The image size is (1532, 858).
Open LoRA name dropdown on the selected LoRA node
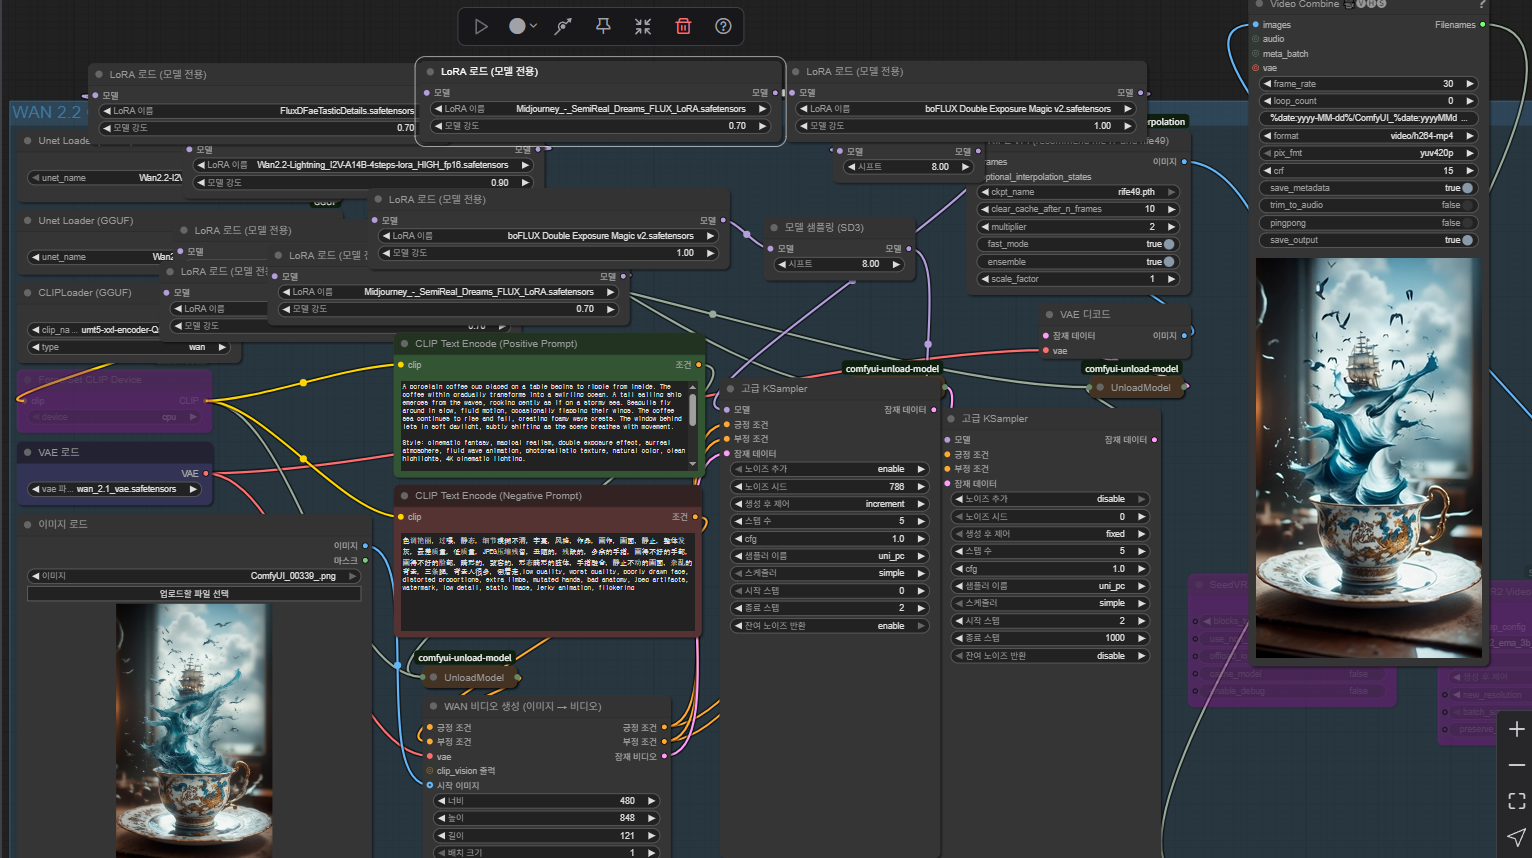pyautogui.click(x=600, y=109)
